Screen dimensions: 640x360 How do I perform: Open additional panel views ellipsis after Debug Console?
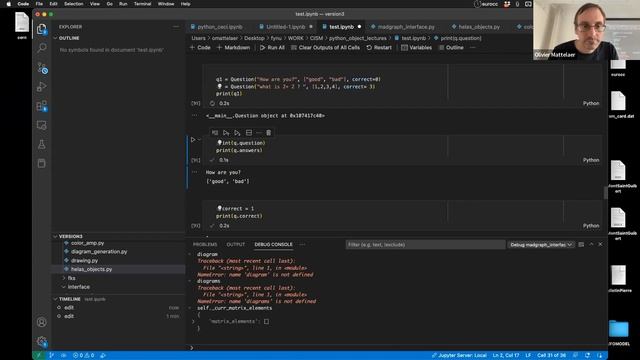point(302,244)
